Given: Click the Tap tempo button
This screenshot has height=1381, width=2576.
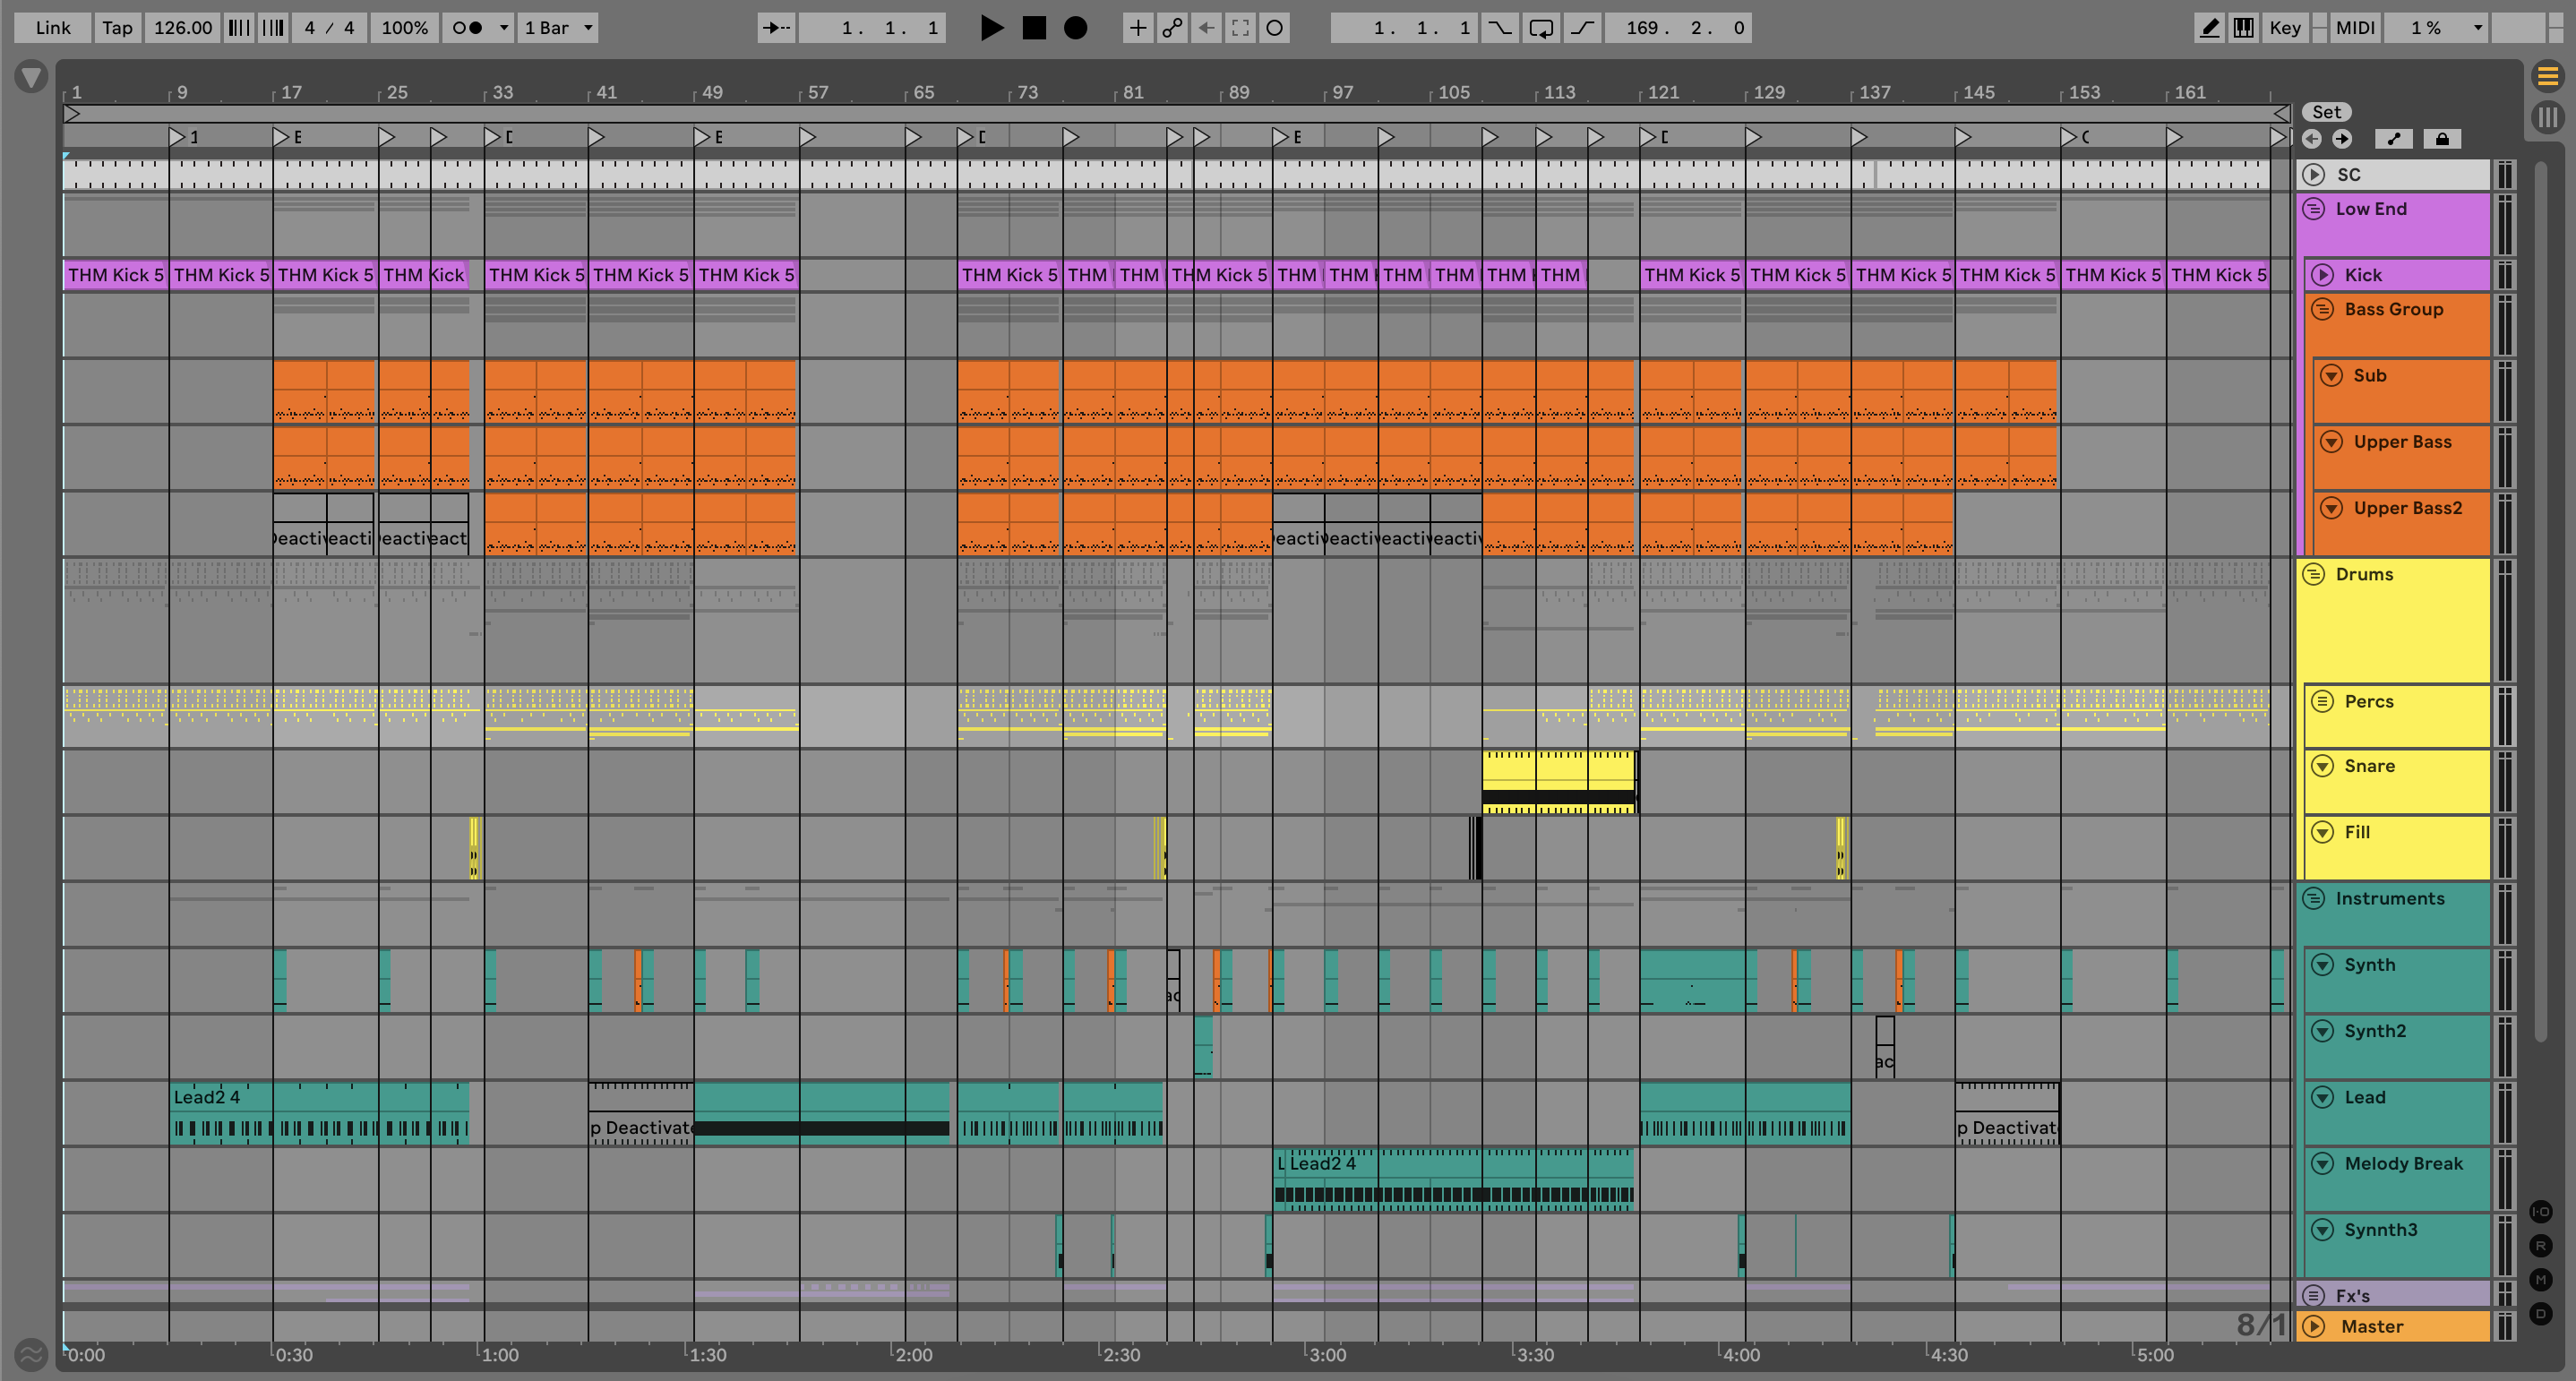Looking at the screenshot, I should [117, 28].
